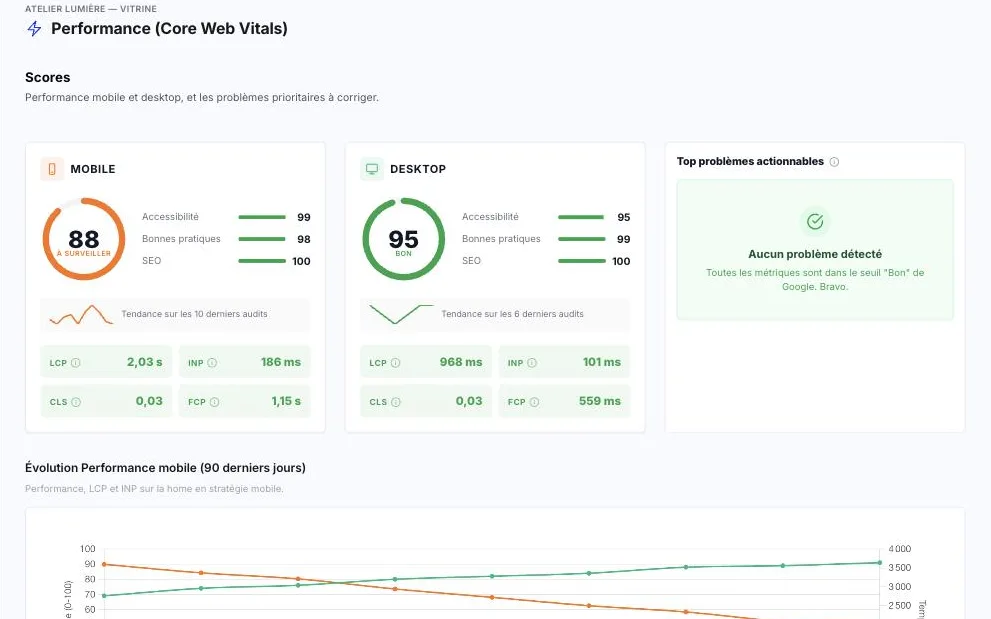The height and width of the screenshot is (619, 991).
Task: Click the Mobile score gauge showing 88
Action: point(83,239)
